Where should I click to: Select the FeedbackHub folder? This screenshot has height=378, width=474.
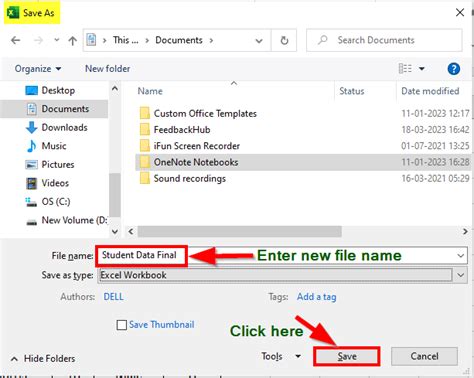tap(182, 129)
